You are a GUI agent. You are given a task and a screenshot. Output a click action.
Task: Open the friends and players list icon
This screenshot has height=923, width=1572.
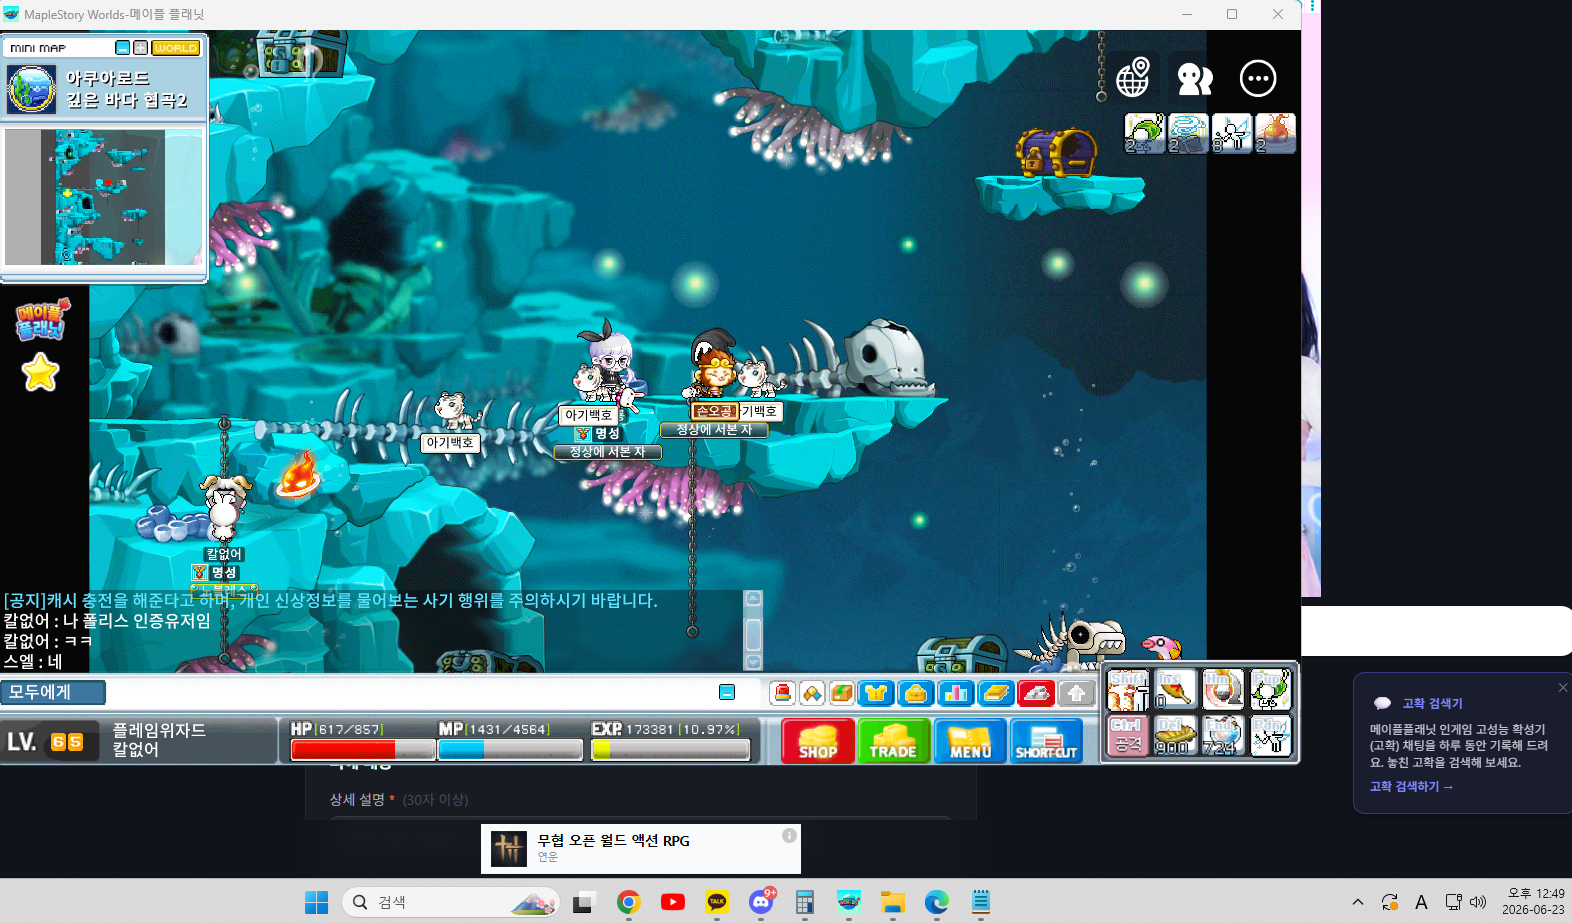coord(1195,78)
